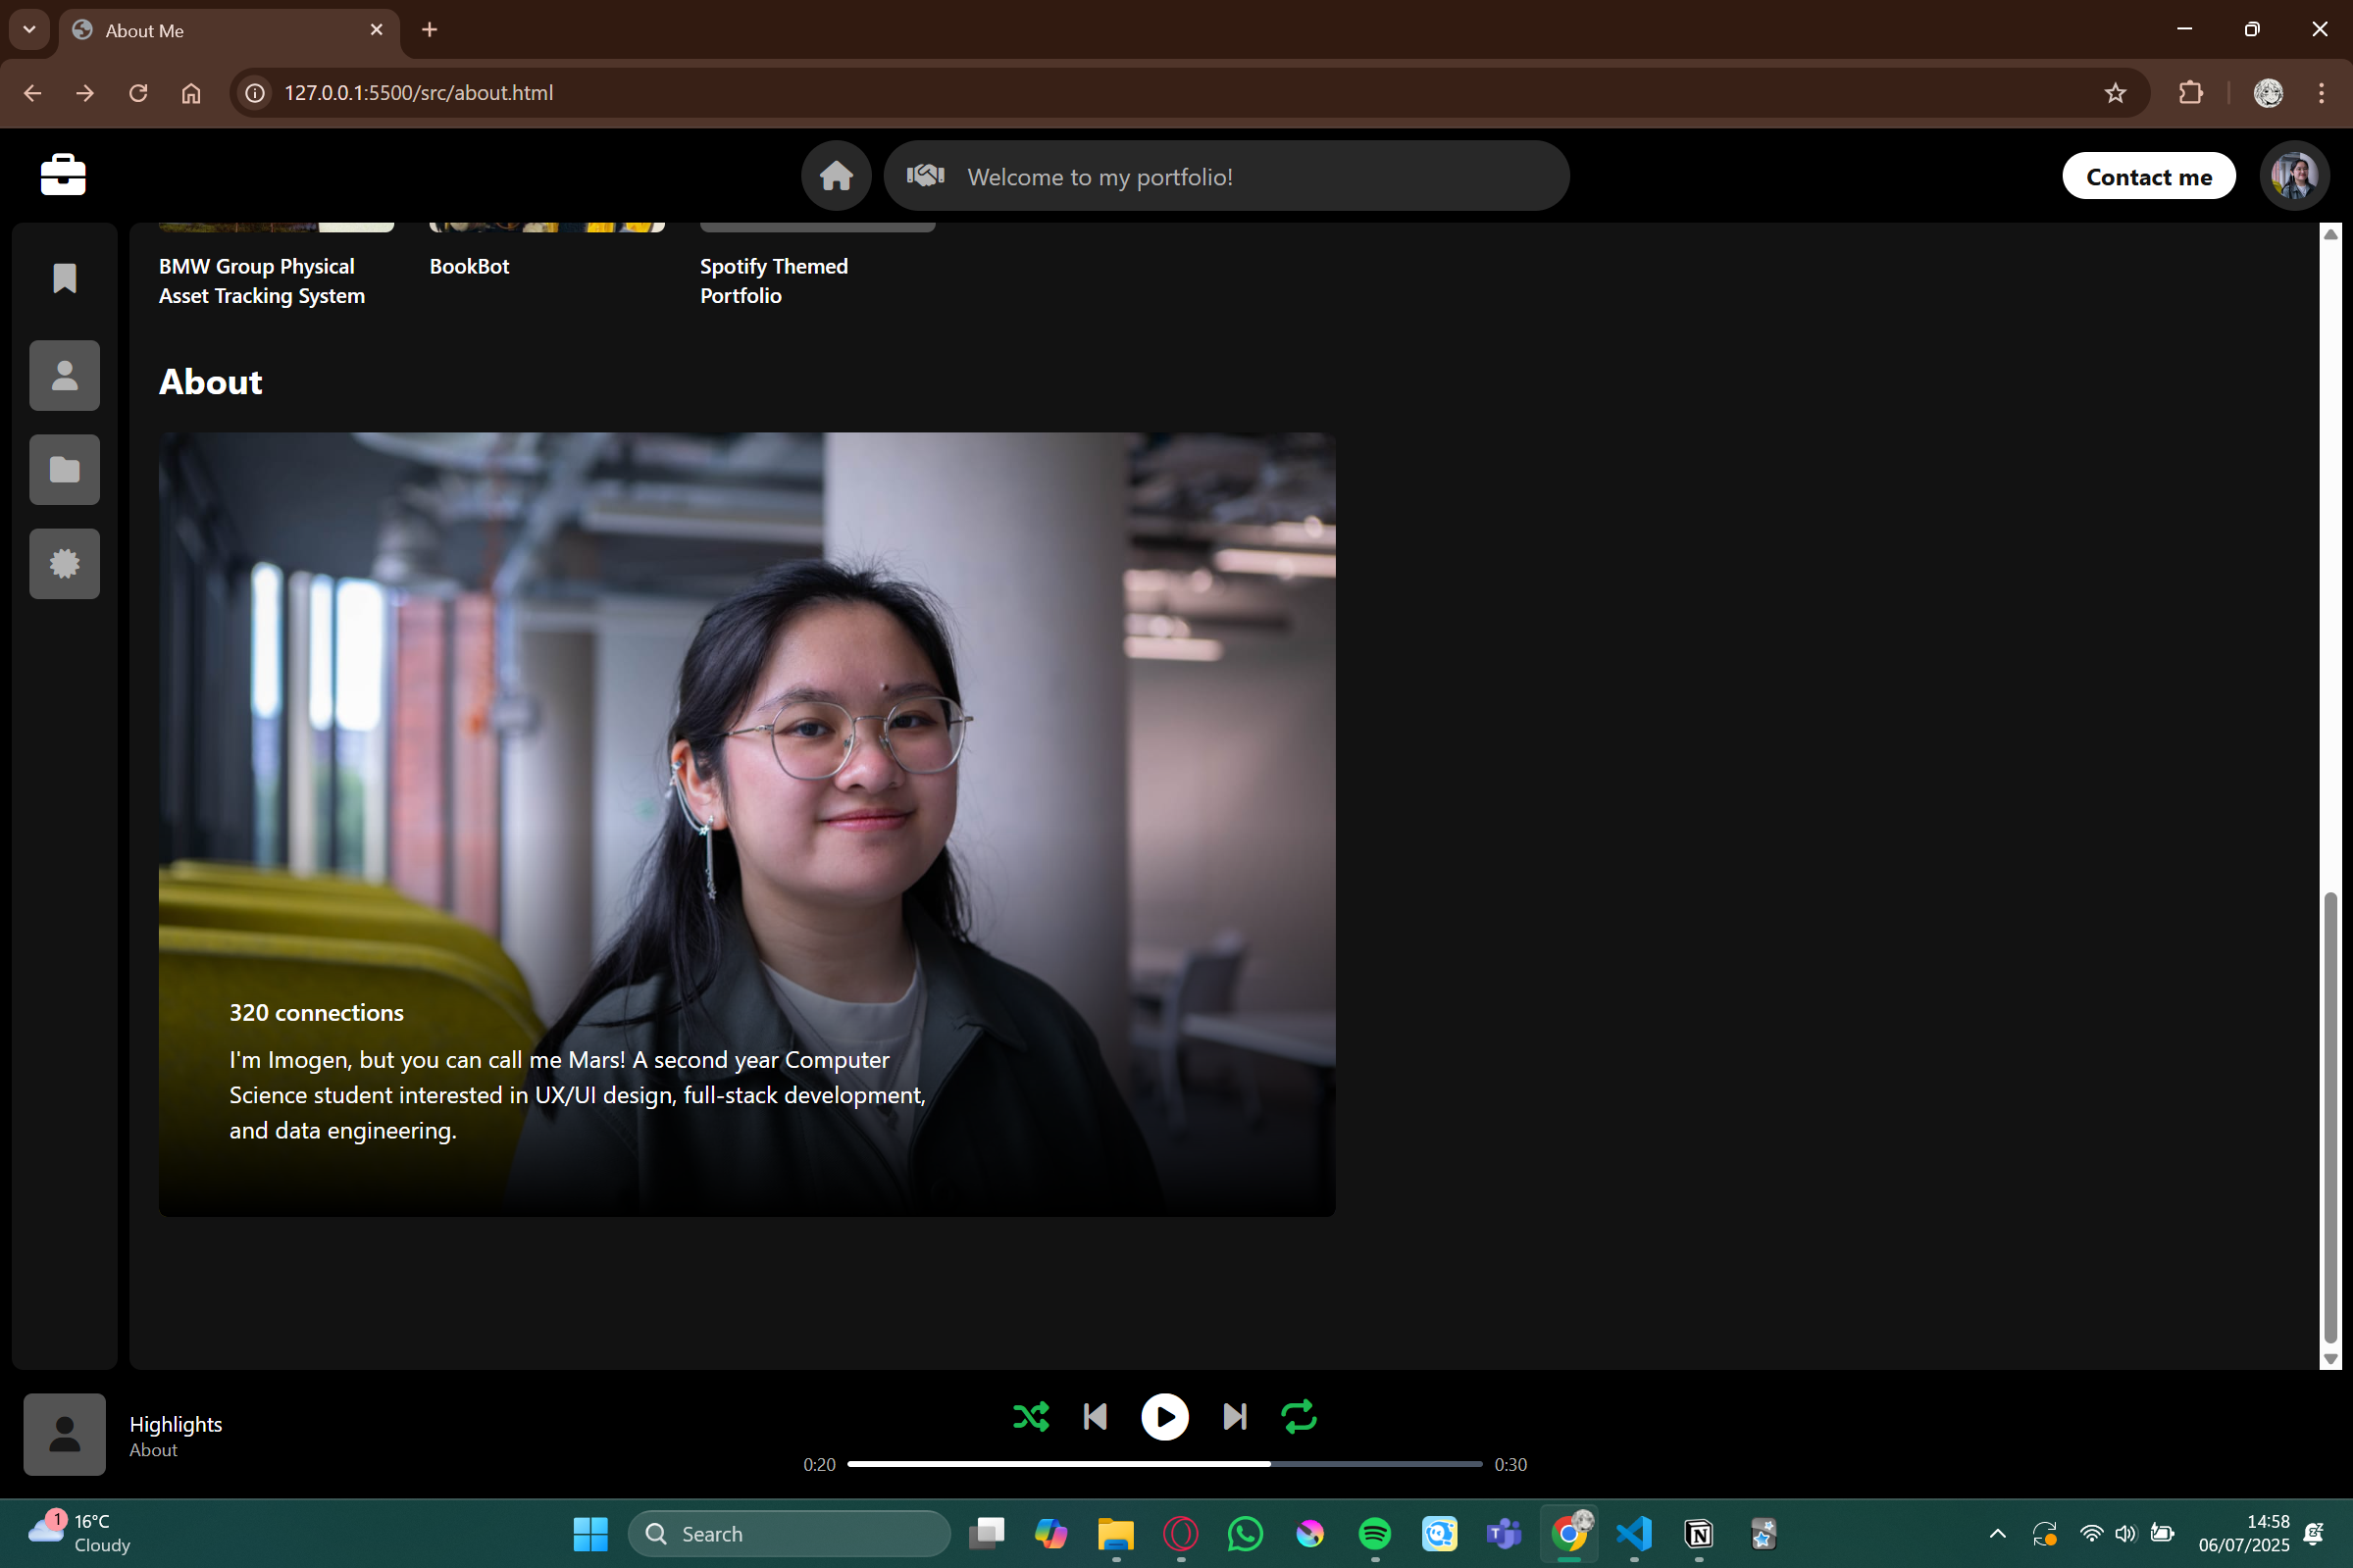Open Chrome tab search dropdown arrow
The height and width of the screenshot is (1568, 2353).
pos(29,30)
